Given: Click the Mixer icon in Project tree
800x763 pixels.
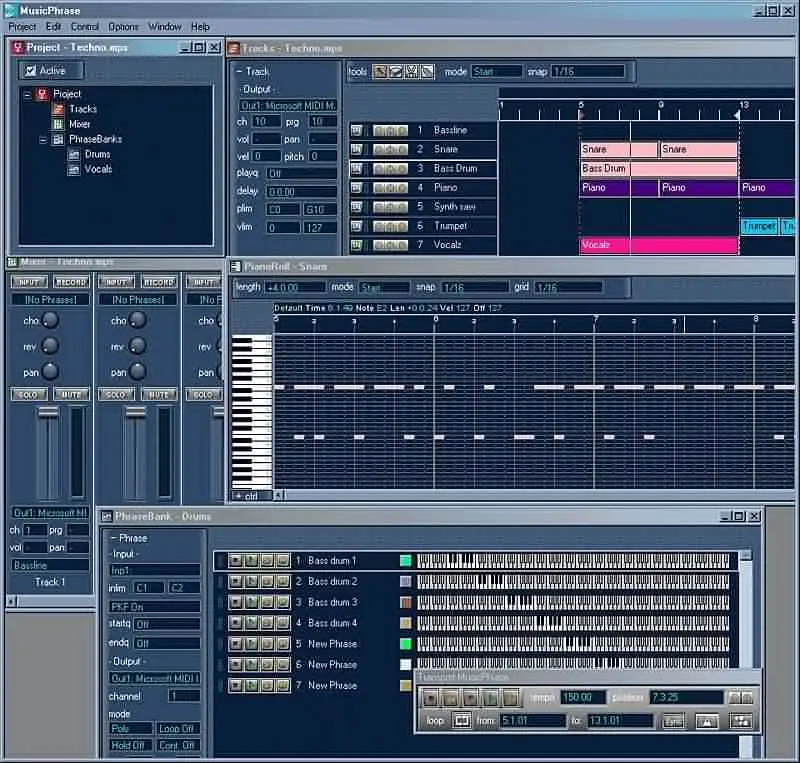Looking at the screenshot, I should pyautogui.click(x=58, y=124).
